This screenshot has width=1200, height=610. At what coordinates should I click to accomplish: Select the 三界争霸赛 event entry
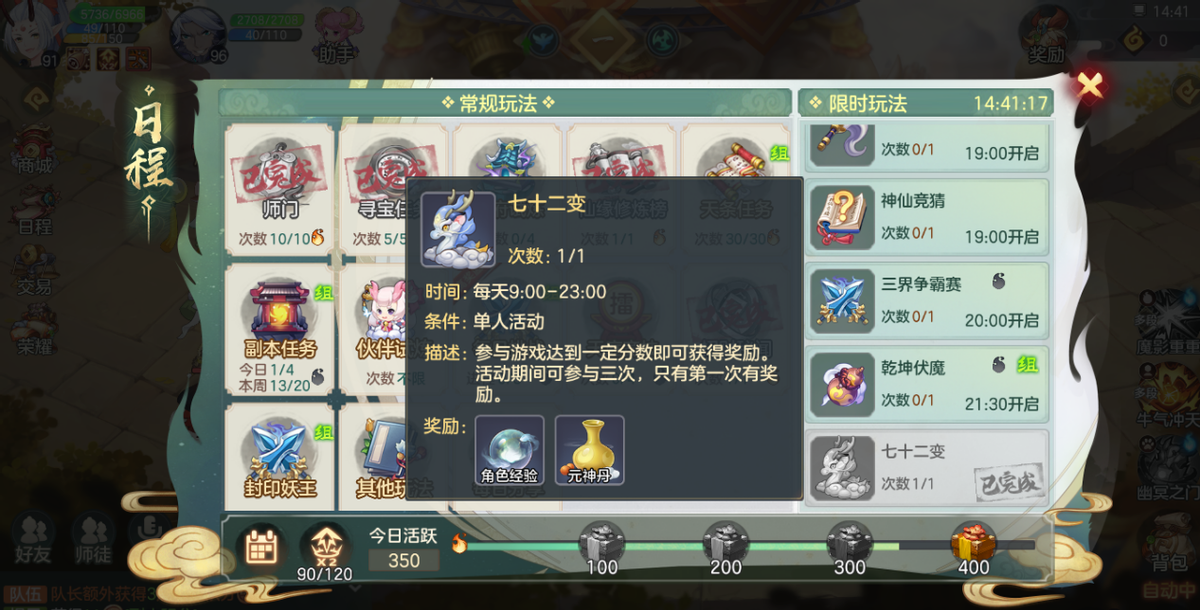click(927, 300)
